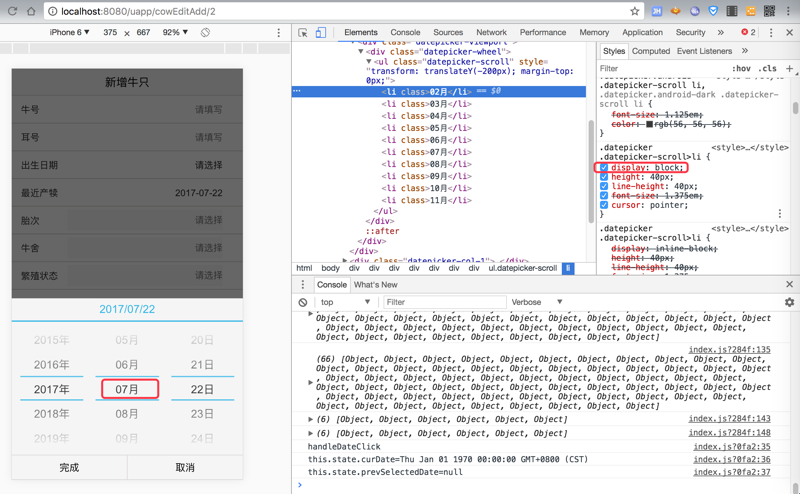Bookmark page with the star icon
This screenshot has height=494, width=800.
click(x=634, y=11)
